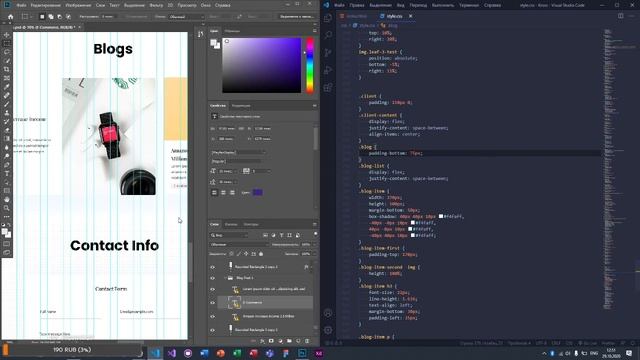The image size is (640, 360).
Task: Select the Eraser tool
Action: [7, 130]
